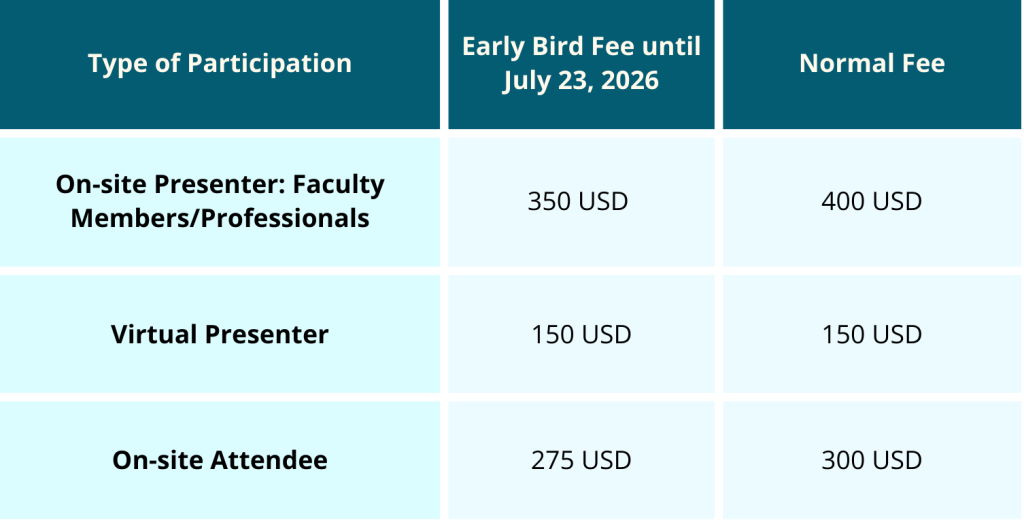Select the "On-site Attendee" row label
Viewport: 1024px width, 520px height.
click(x=220, y=461)
